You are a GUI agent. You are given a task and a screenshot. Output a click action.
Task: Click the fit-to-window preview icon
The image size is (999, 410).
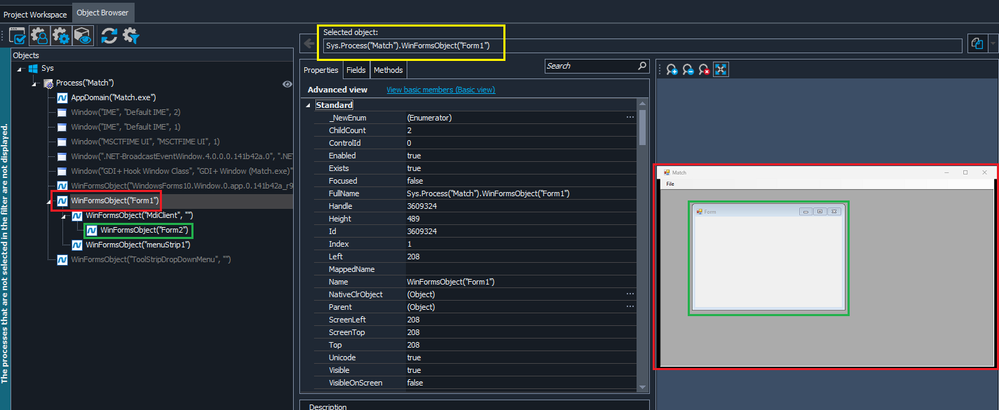point(721,69)
